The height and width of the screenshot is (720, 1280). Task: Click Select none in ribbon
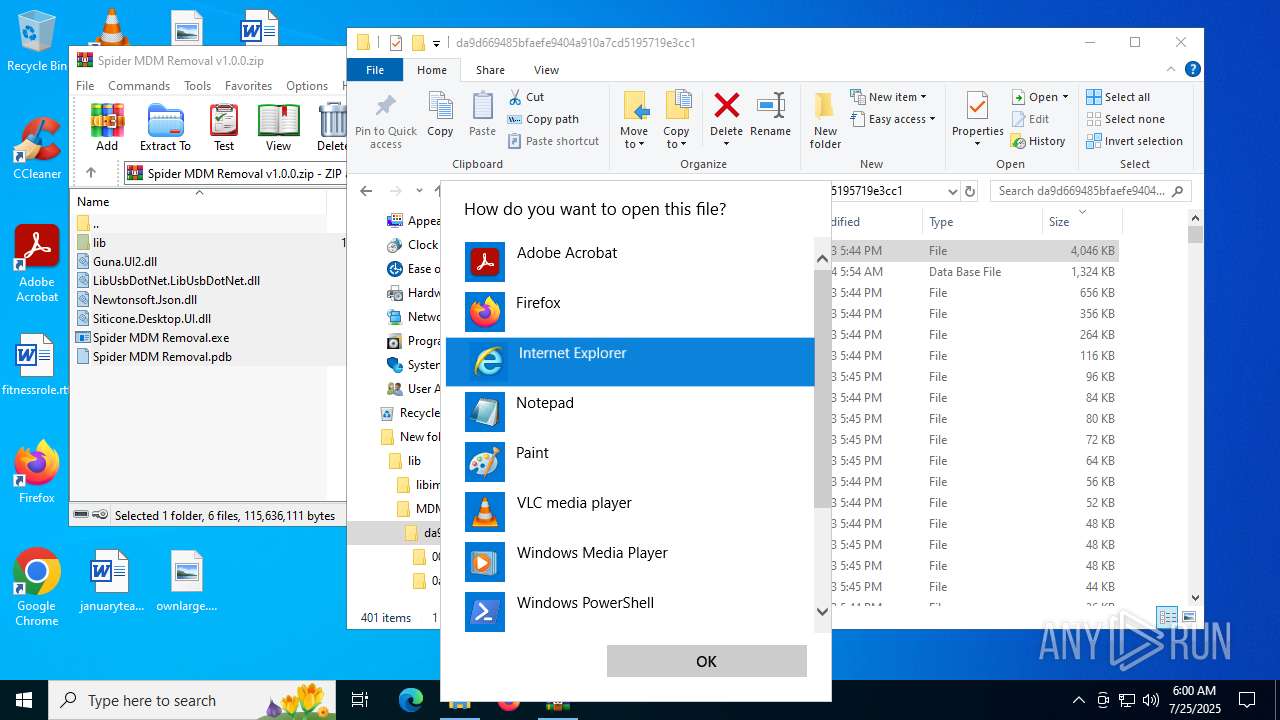tap(1125, 119)
